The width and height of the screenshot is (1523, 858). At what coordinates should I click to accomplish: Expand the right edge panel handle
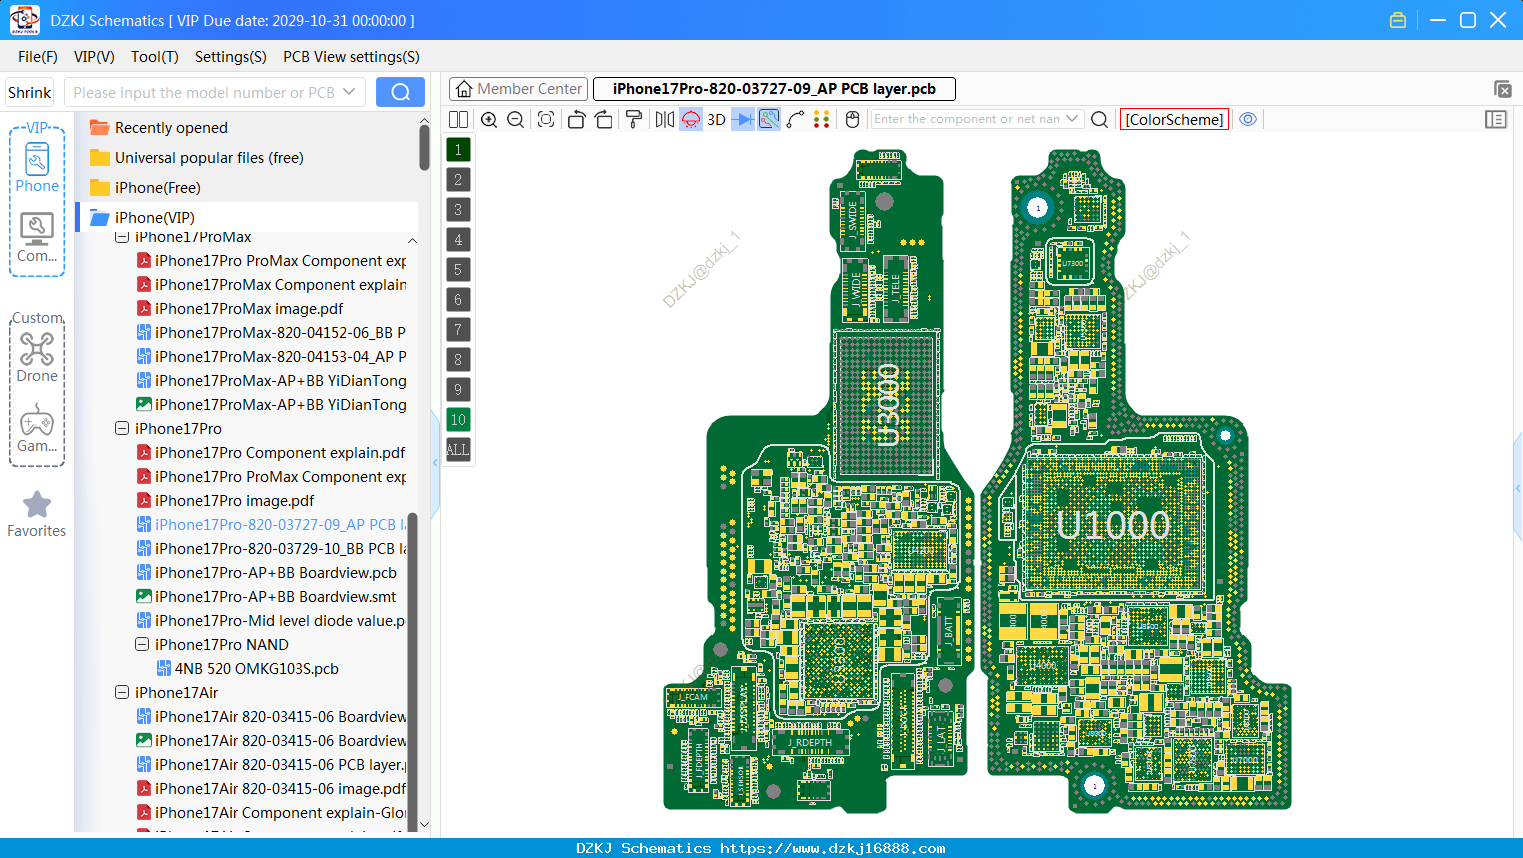tap(1518, 488)
